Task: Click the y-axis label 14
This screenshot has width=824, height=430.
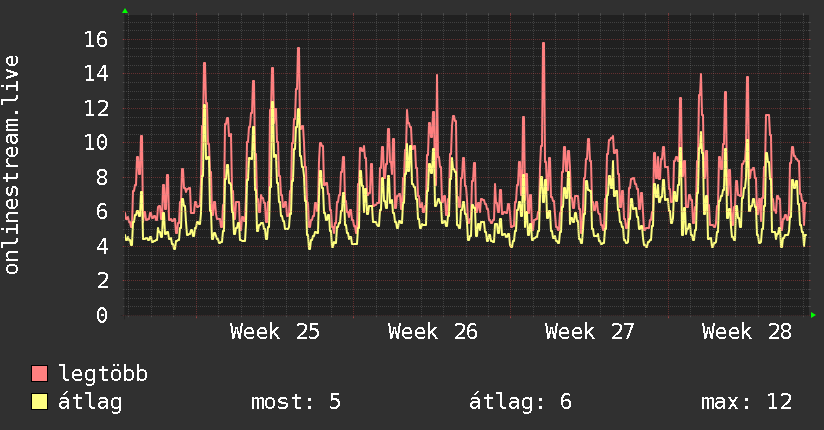Action: [x=96, y=74]
